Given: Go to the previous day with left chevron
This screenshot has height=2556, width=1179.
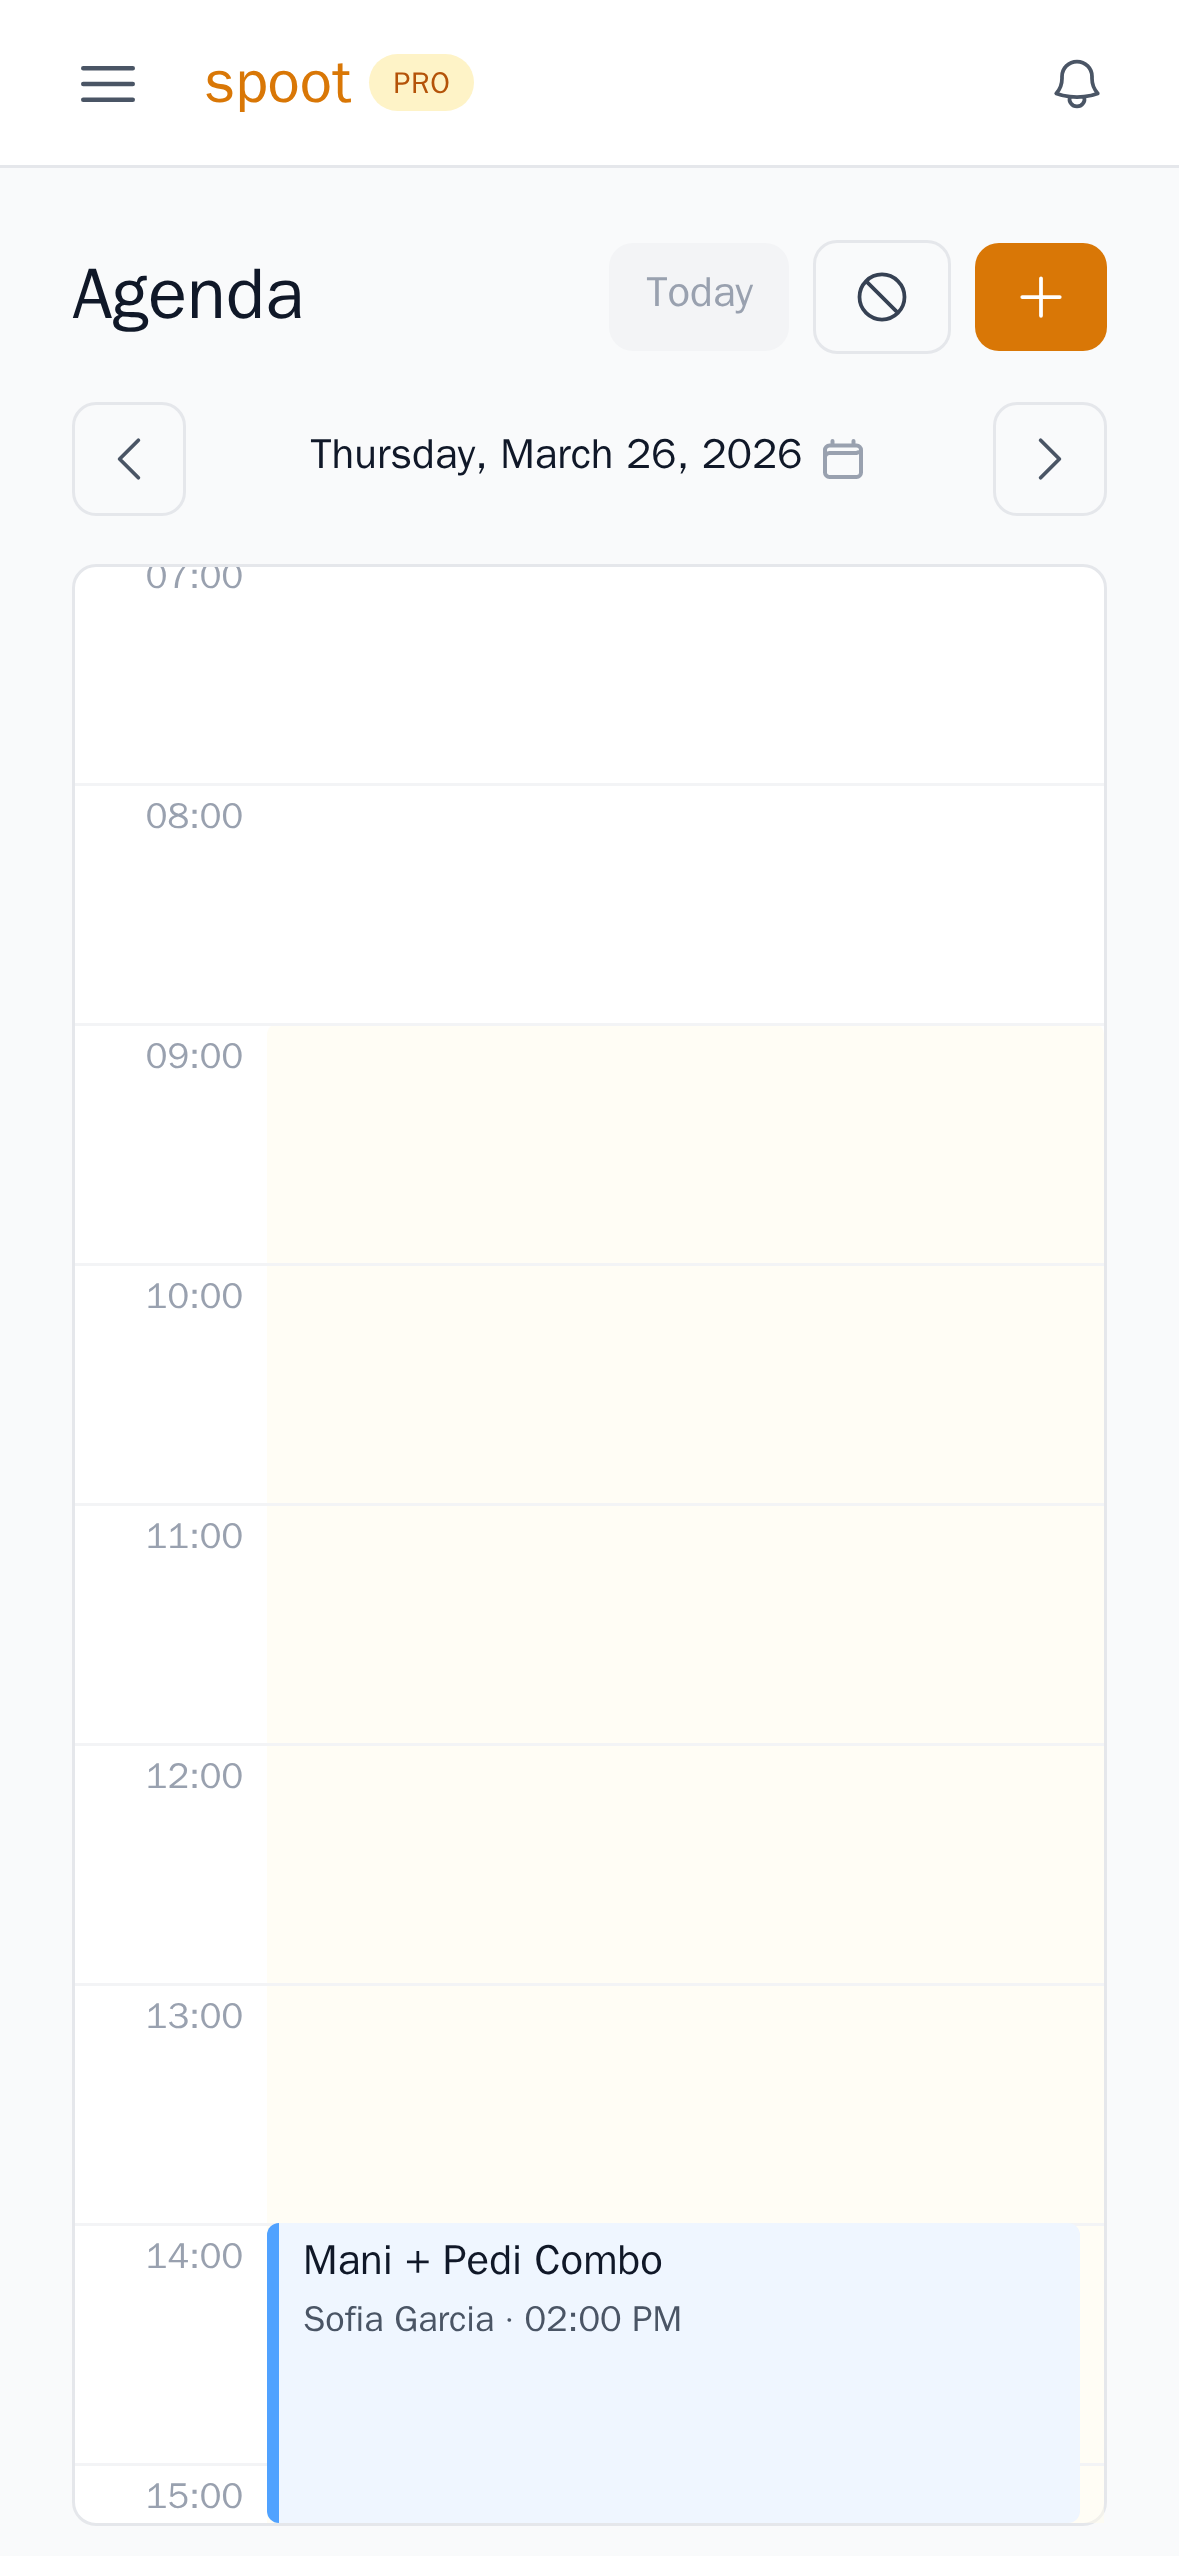Looking at the screenshot, I should coord(128,459).
